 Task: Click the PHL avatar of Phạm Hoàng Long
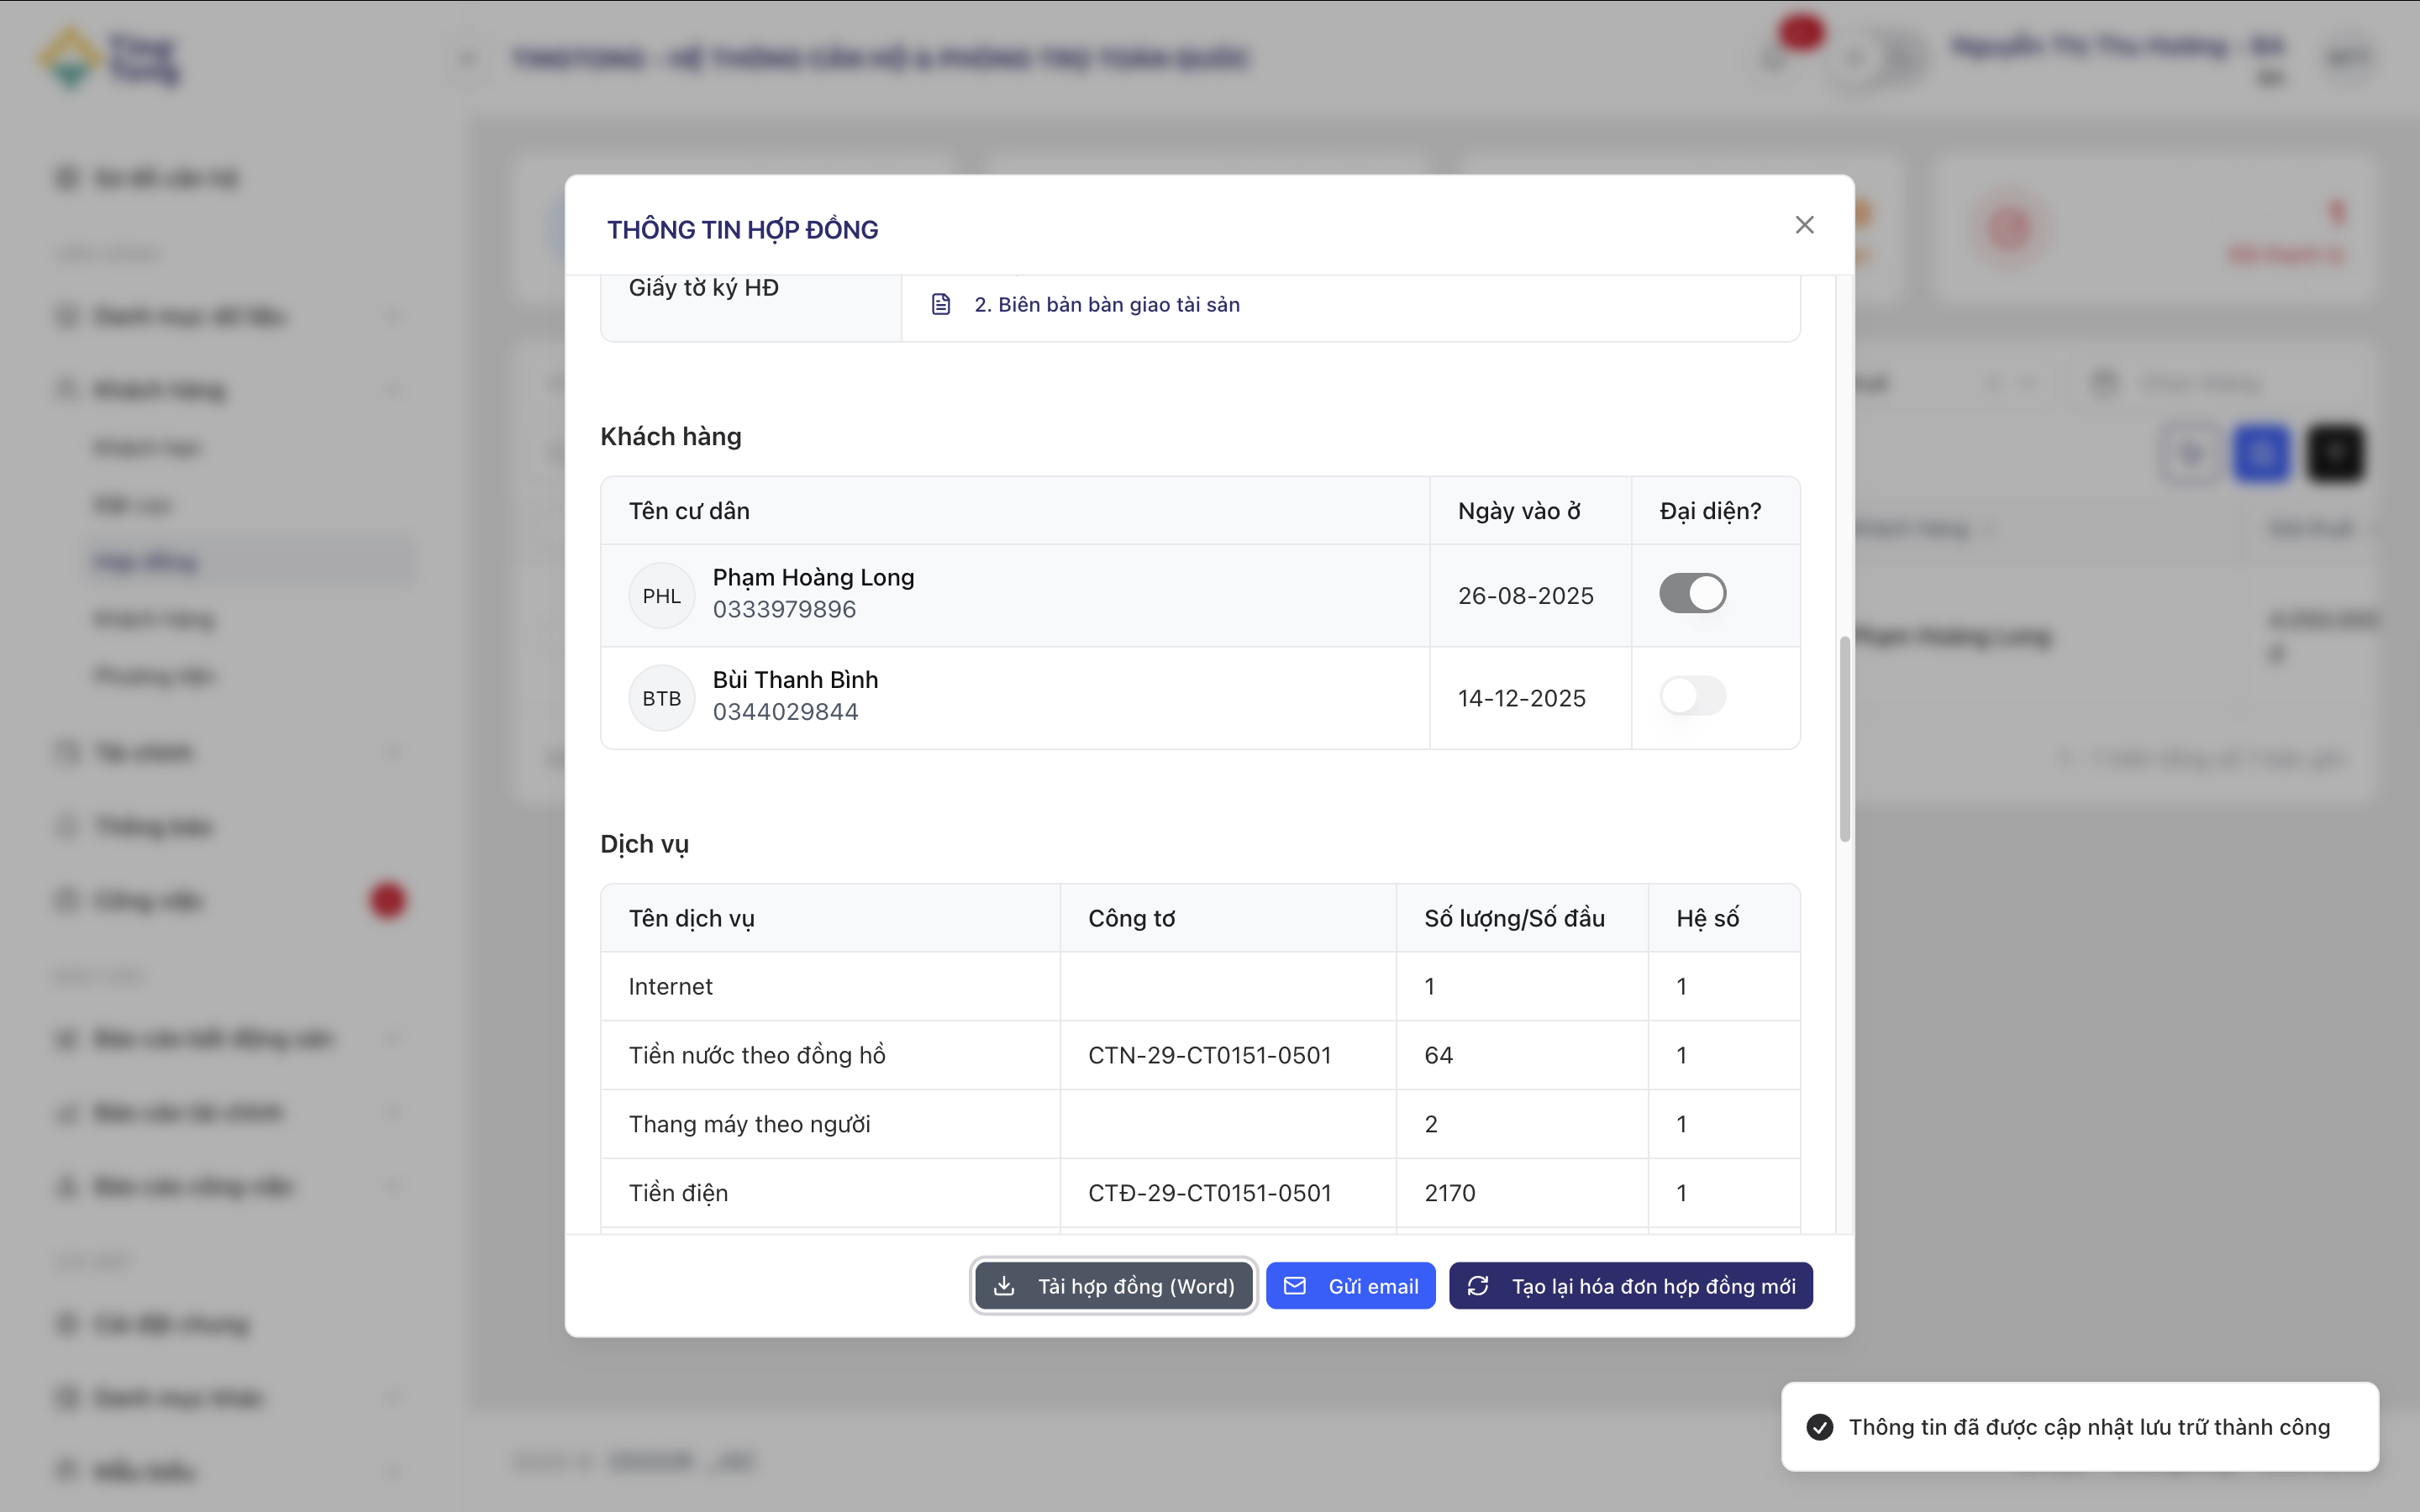(661, 596)
